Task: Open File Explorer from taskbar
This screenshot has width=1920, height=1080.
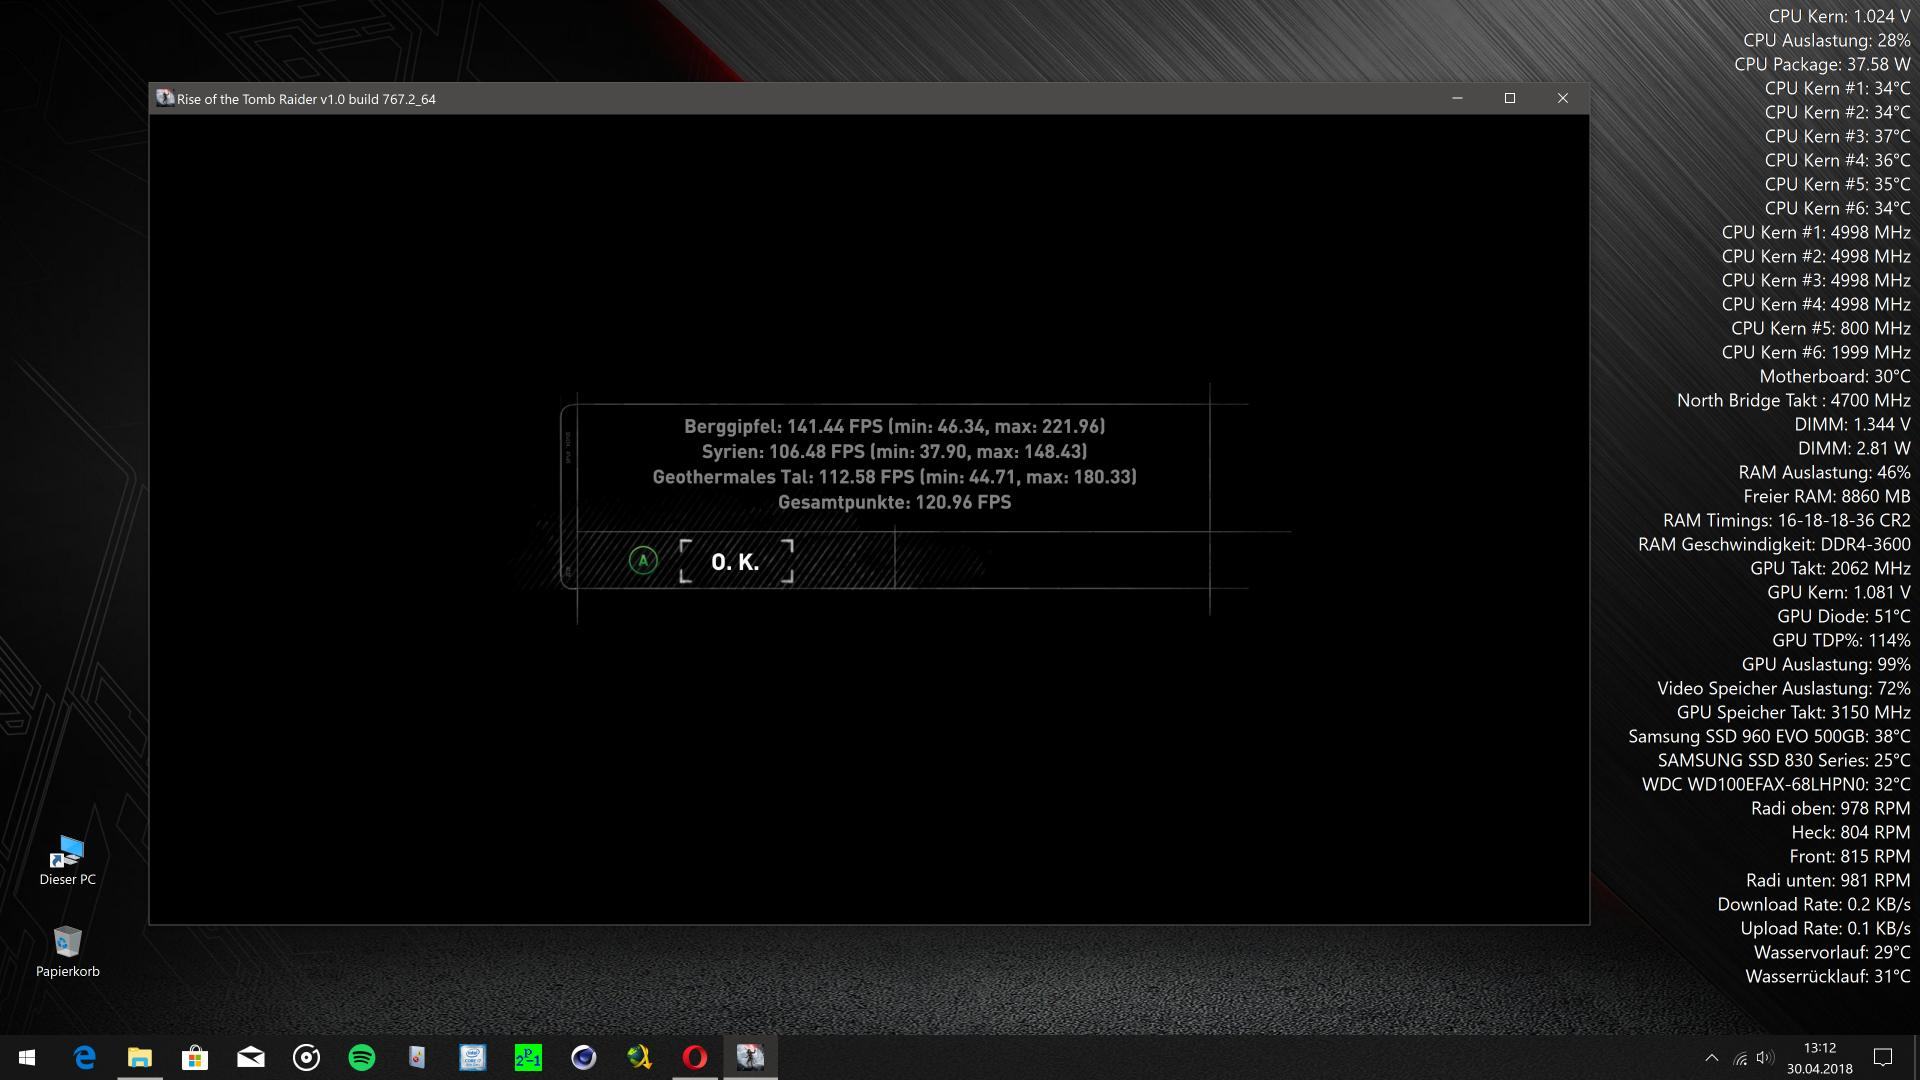Action: click(x=140, y=1057)
